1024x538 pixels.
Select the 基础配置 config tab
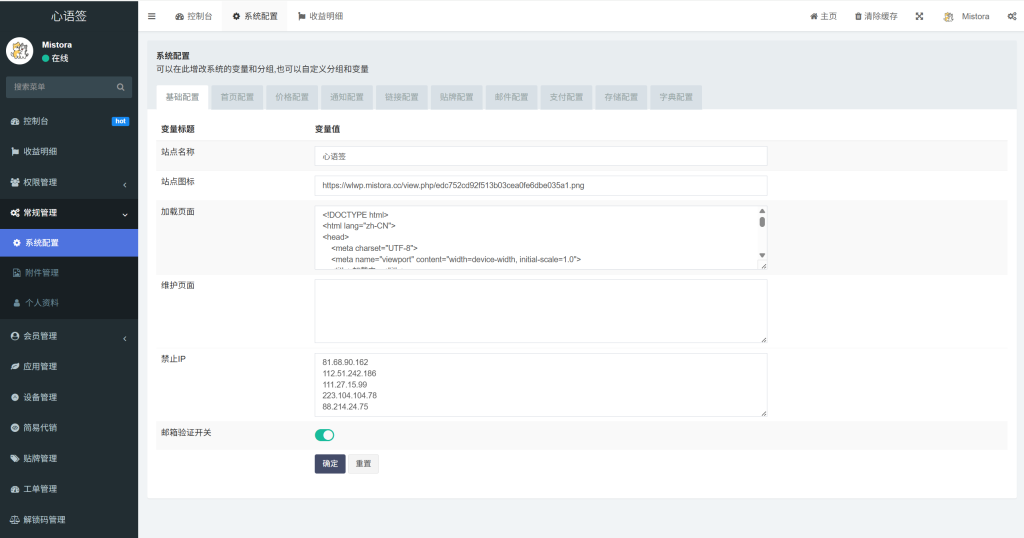pyautogui.click(x=182, y=97)
